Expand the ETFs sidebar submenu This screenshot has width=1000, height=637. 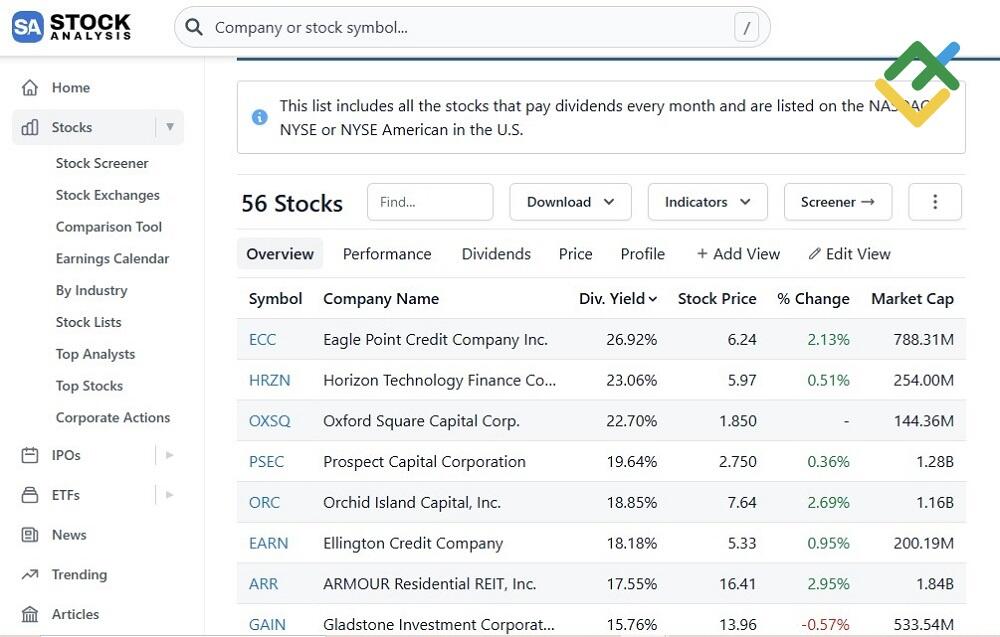(x=170, y=495)
